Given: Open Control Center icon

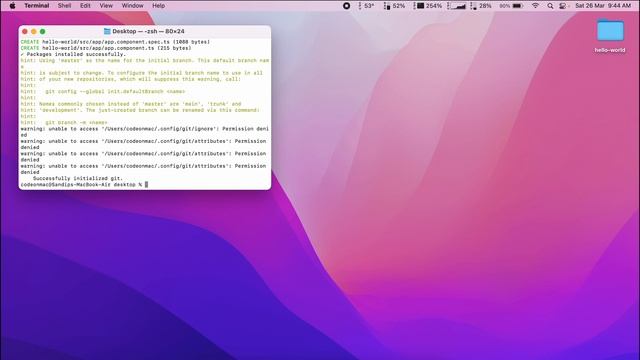Looking at the screenshot, I should (563, 6).
